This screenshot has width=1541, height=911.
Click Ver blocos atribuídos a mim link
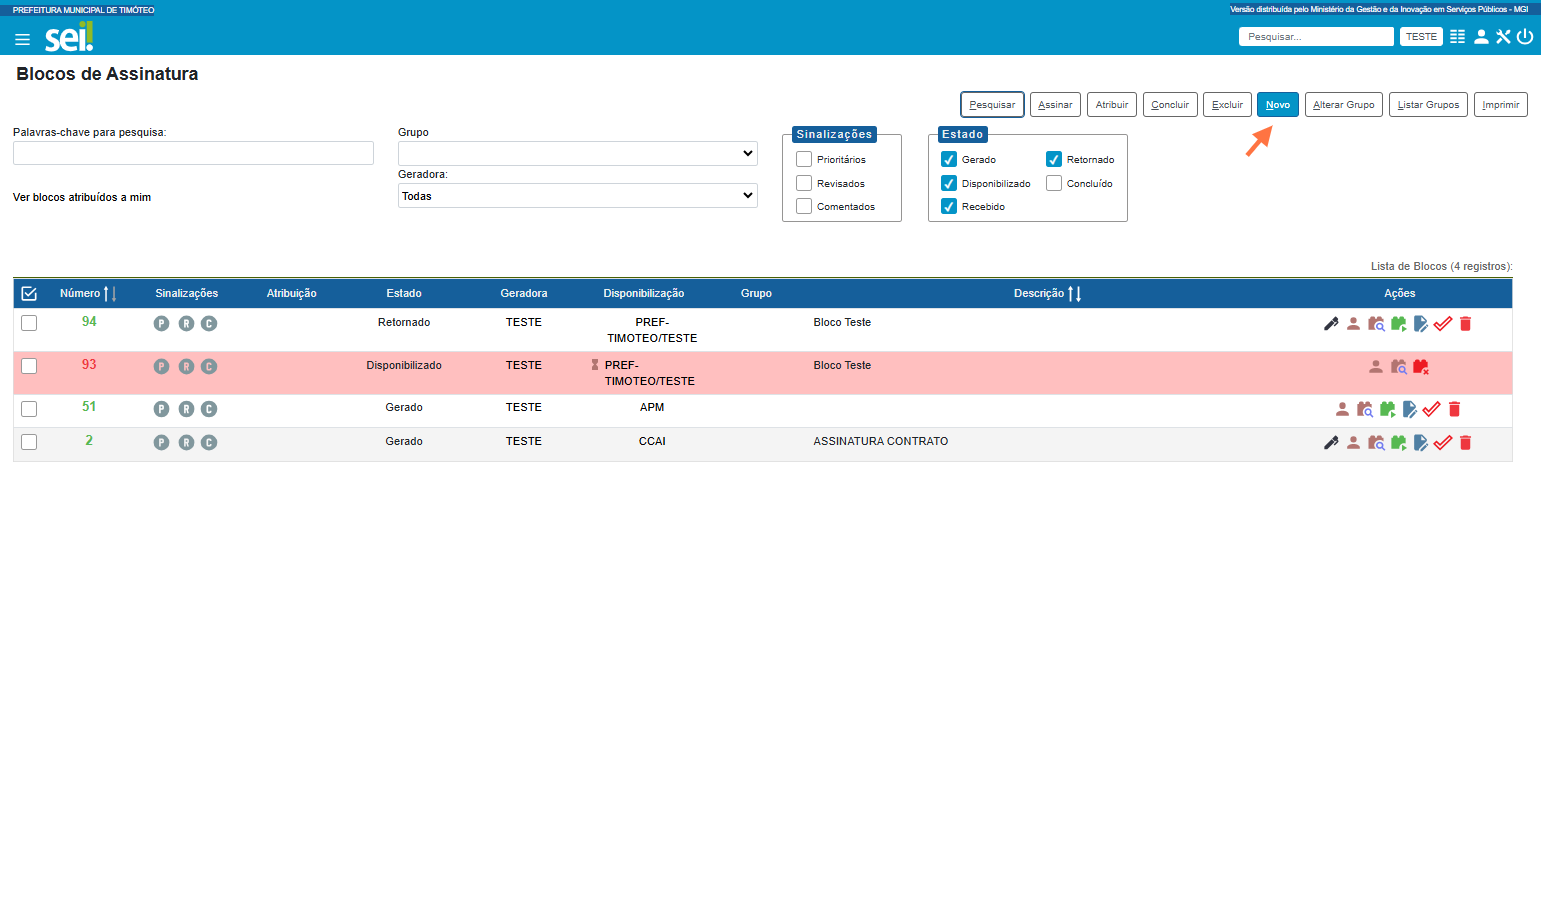coord(82,197)
